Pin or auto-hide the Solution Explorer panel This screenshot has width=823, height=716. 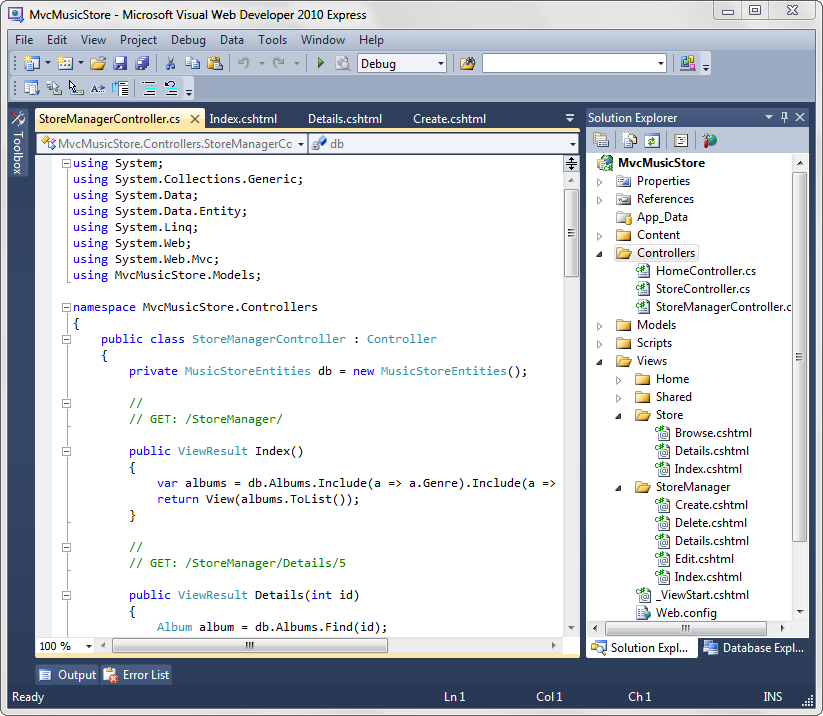click(x=785, y=118)
